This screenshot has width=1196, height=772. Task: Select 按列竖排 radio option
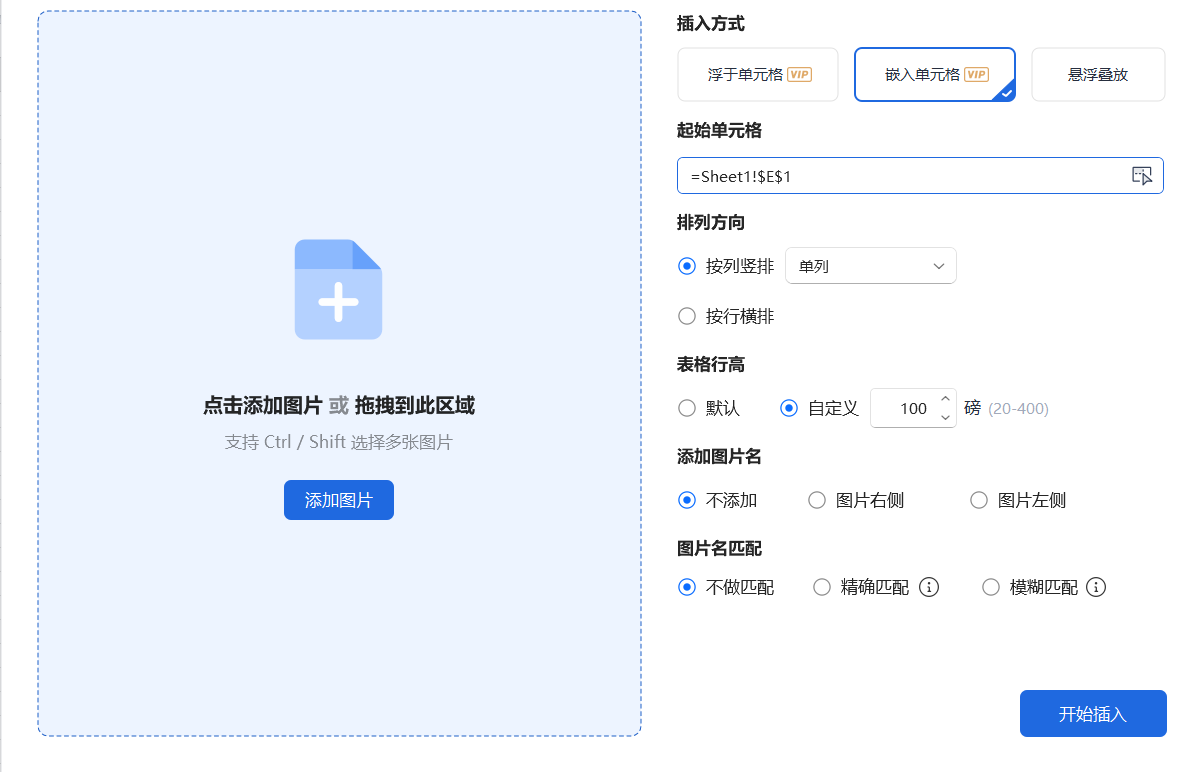687,266
